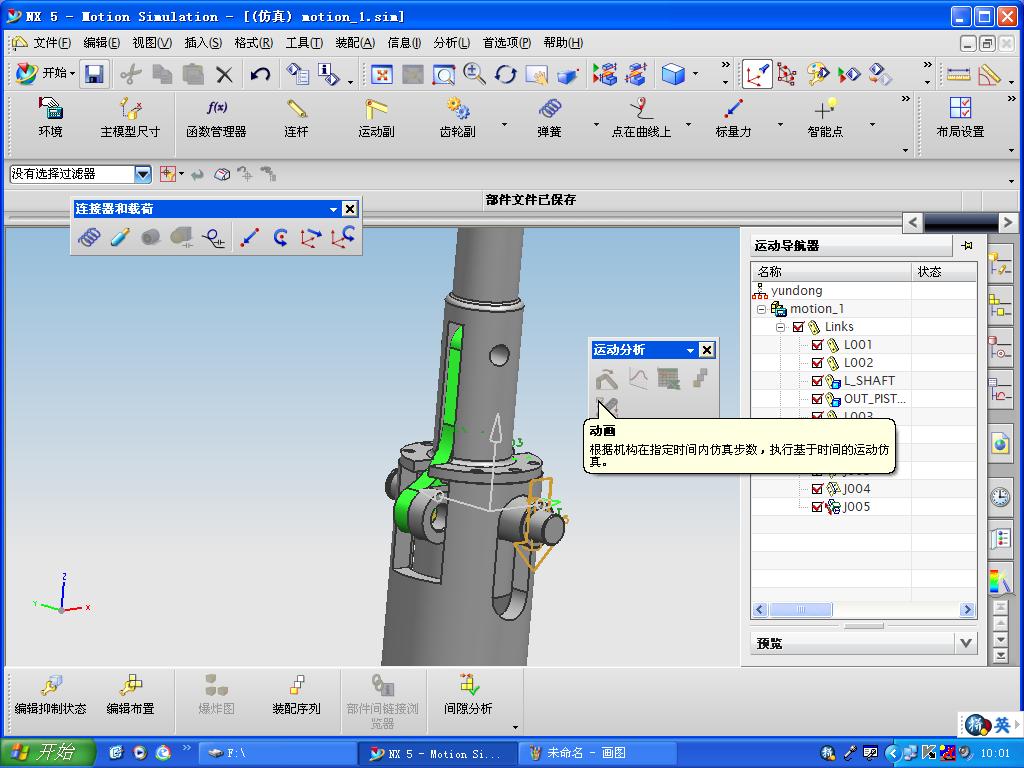Close the 连接器和载荷 toolbar

coord(350,209)
